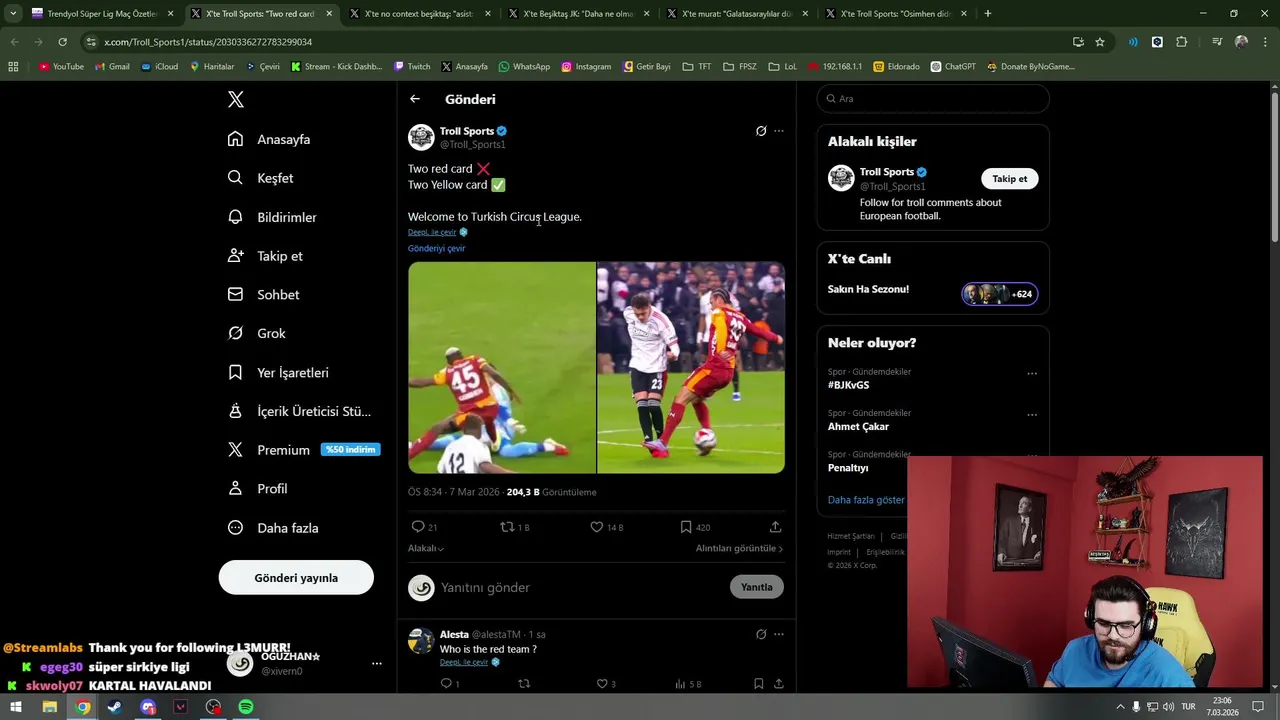Go back with Gönderi arrow
This screenshot has width=1280, height=720.
(x=415, y=99)
